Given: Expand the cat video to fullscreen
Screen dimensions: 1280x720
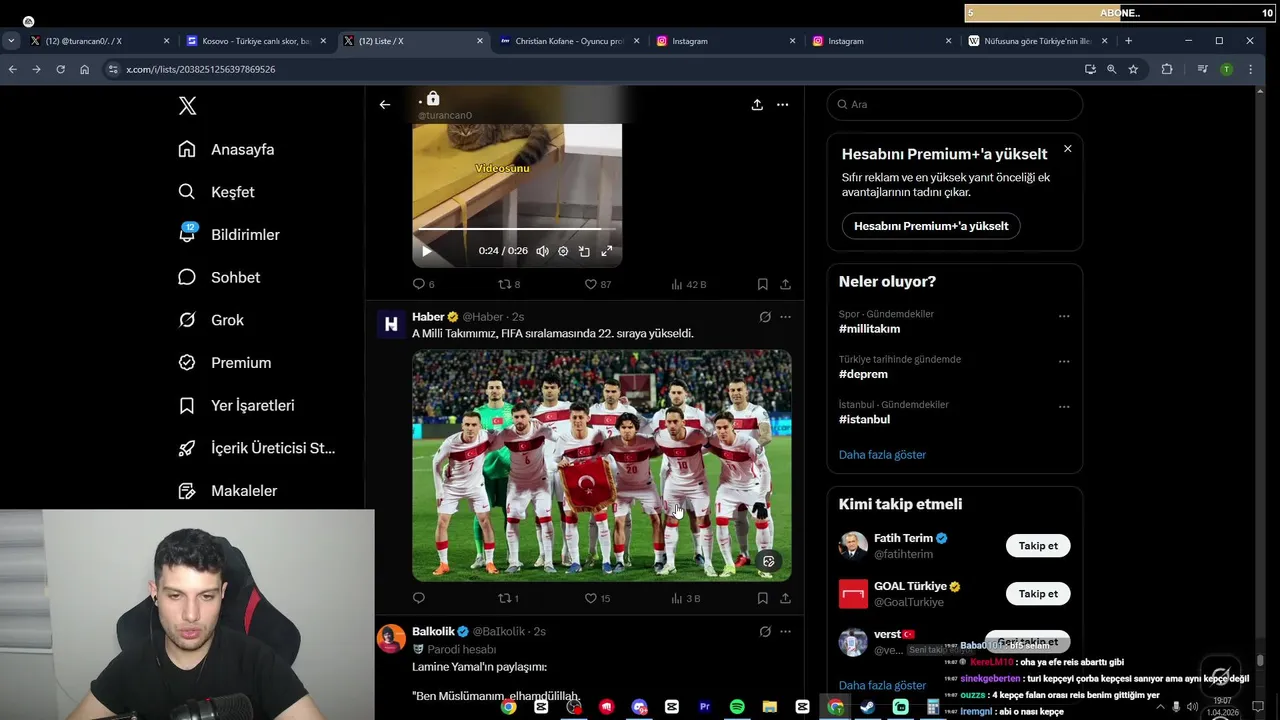Looking at the screenshot, I should click(x=606, y=251).
